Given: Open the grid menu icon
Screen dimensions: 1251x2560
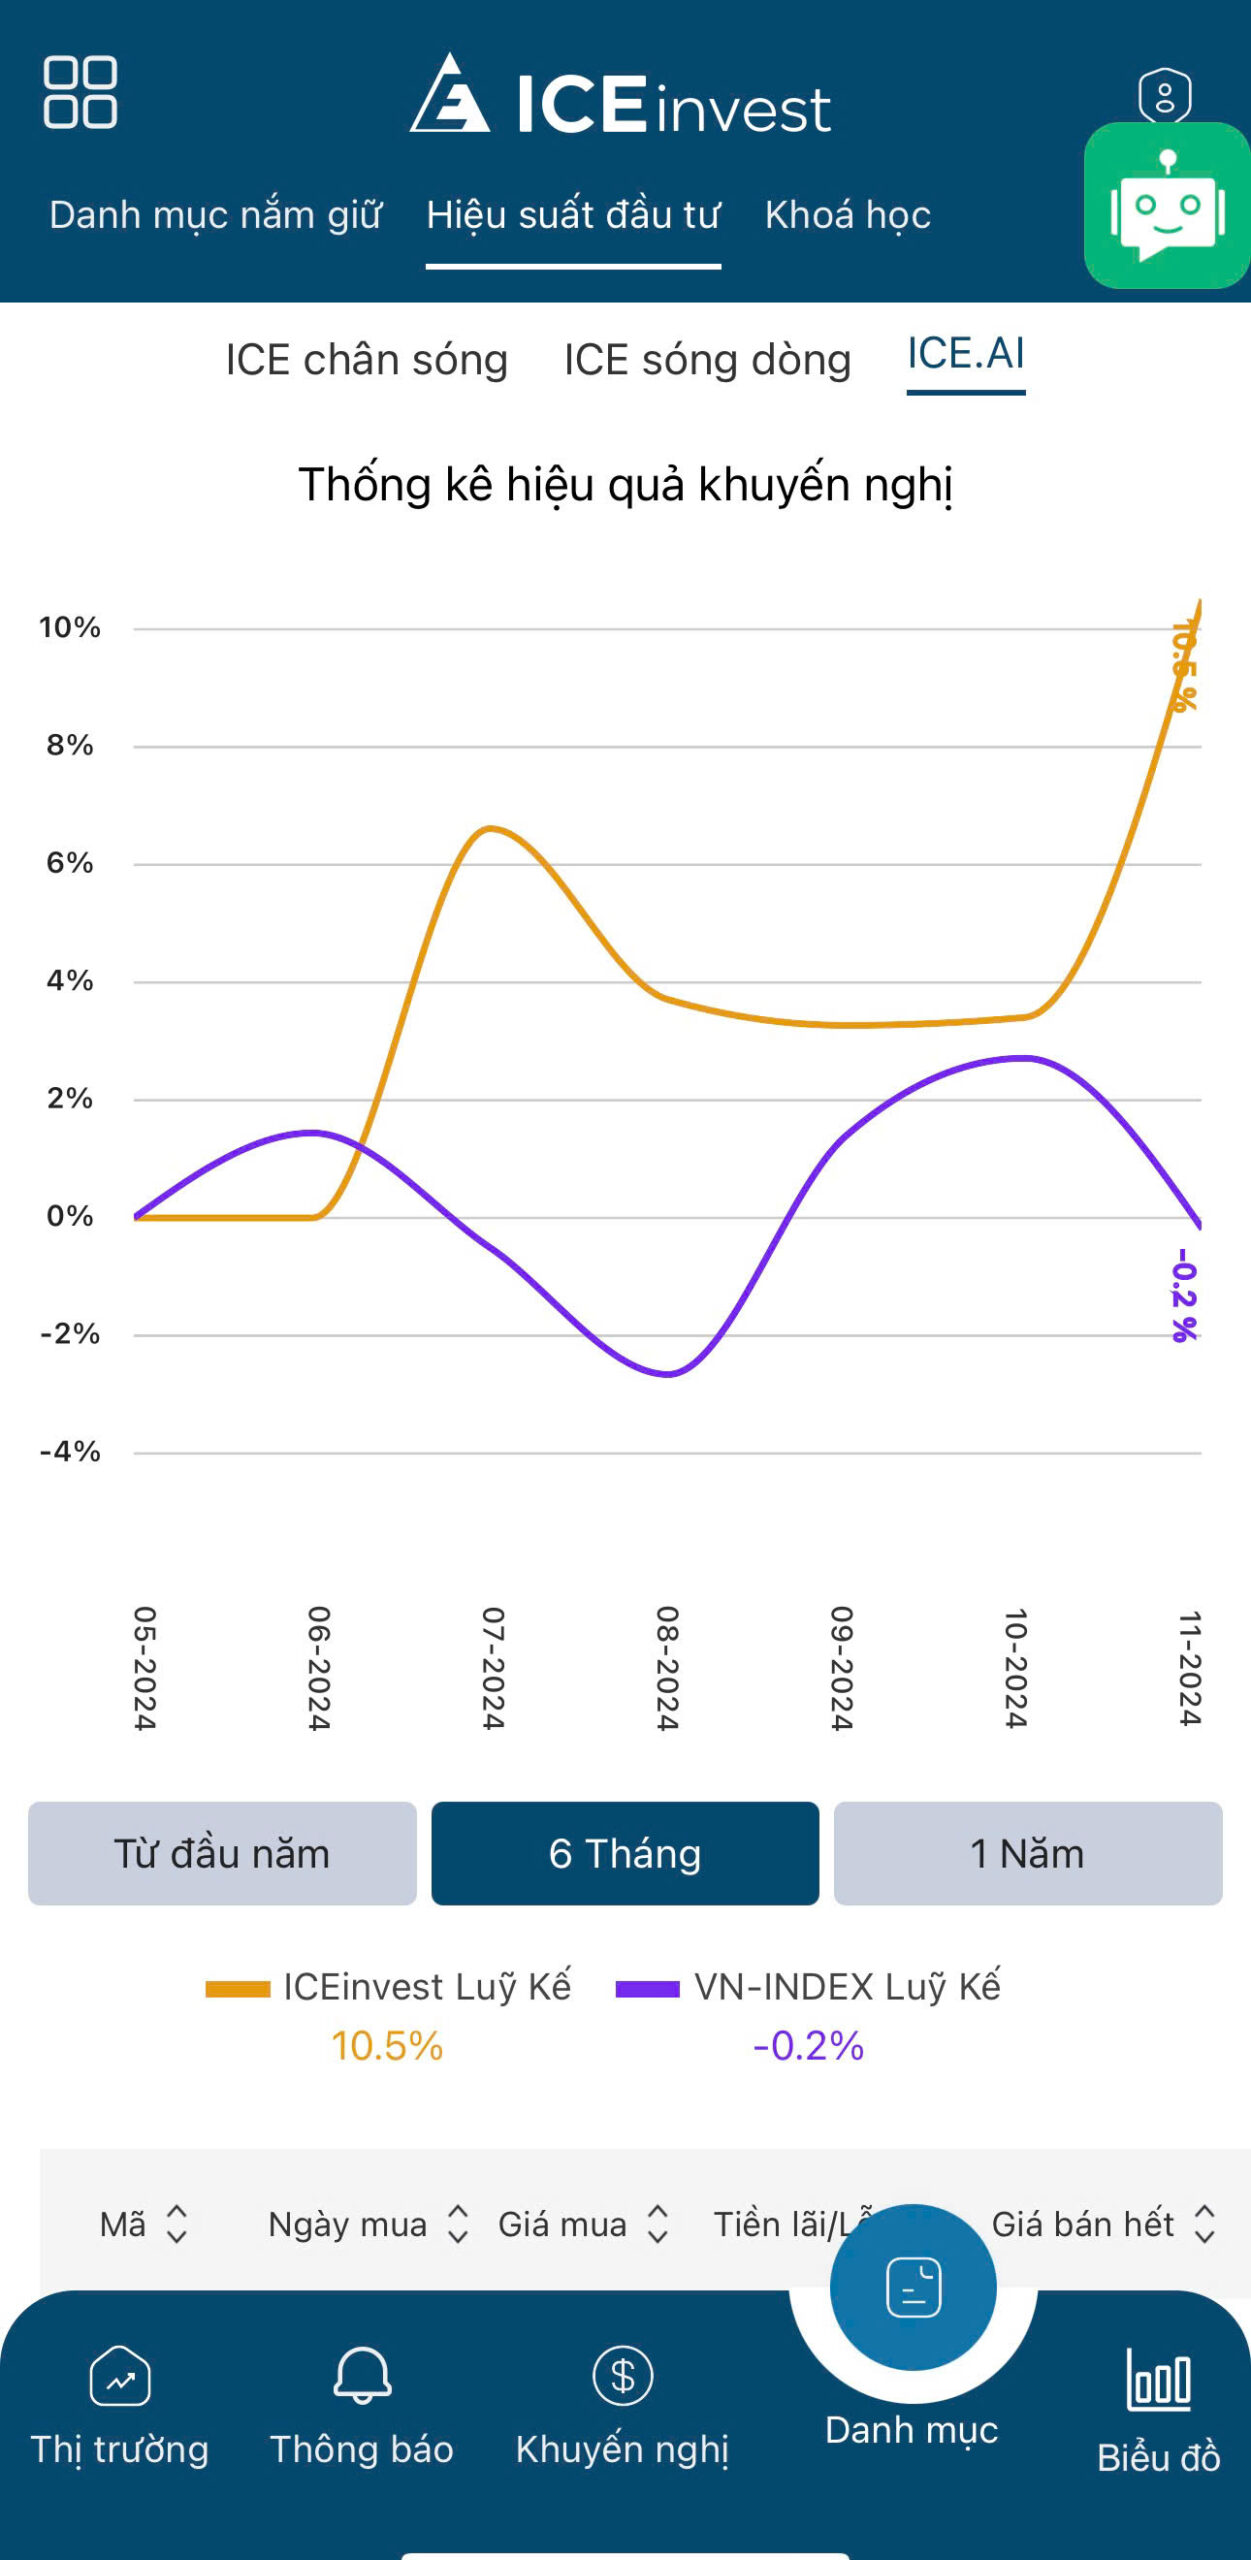Looking at the screenshot, I should point(80,93).
